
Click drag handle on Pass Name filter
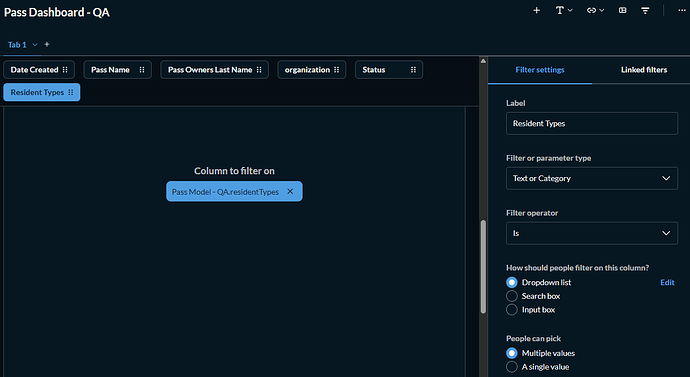142,70
